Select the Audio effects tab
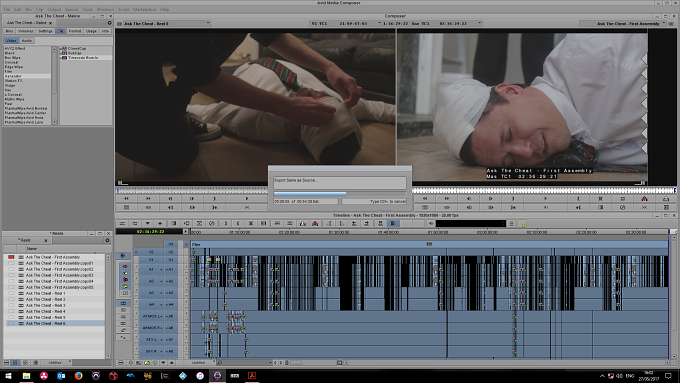Screen dimensions: 680x383 [27, 40]
